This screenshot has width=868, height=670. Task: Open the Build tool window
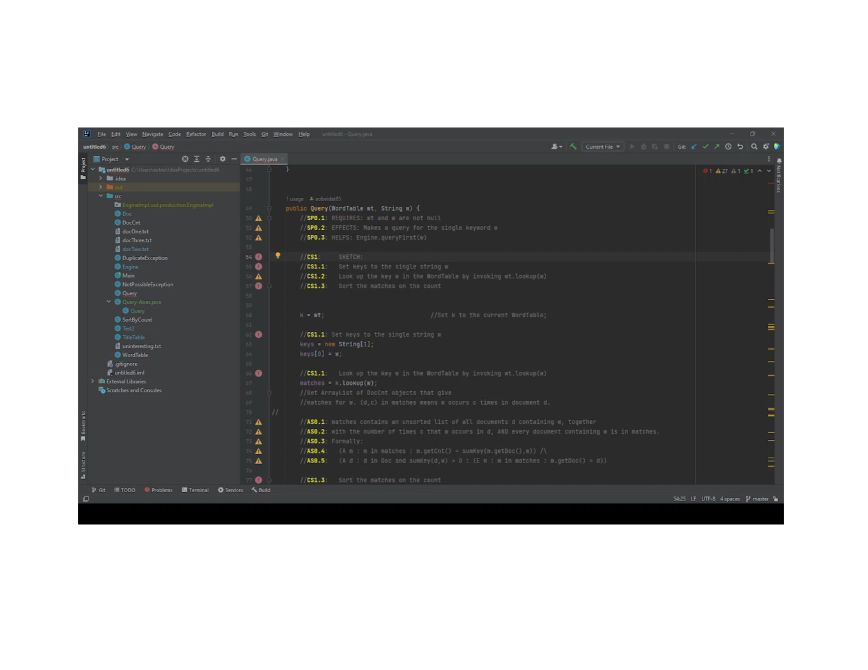261,490
